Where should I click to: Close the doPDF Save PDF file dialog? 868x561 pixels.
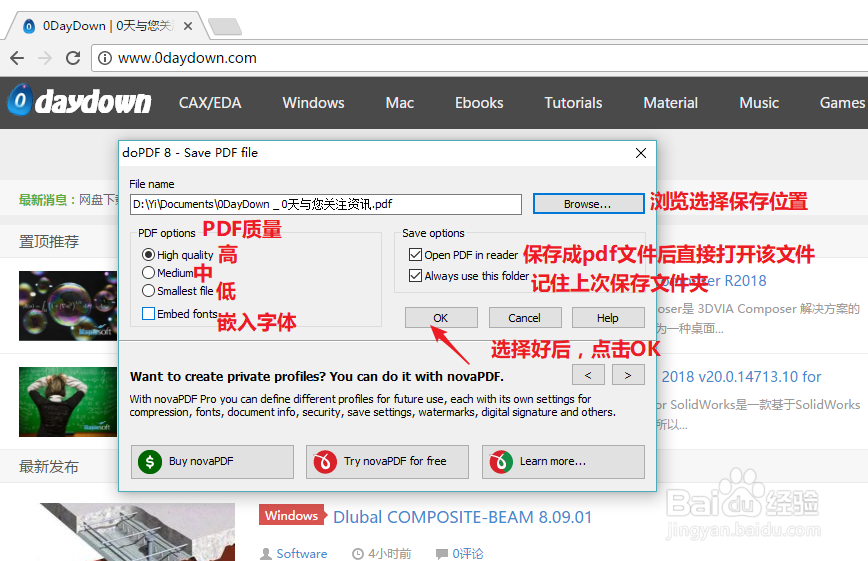640,153
